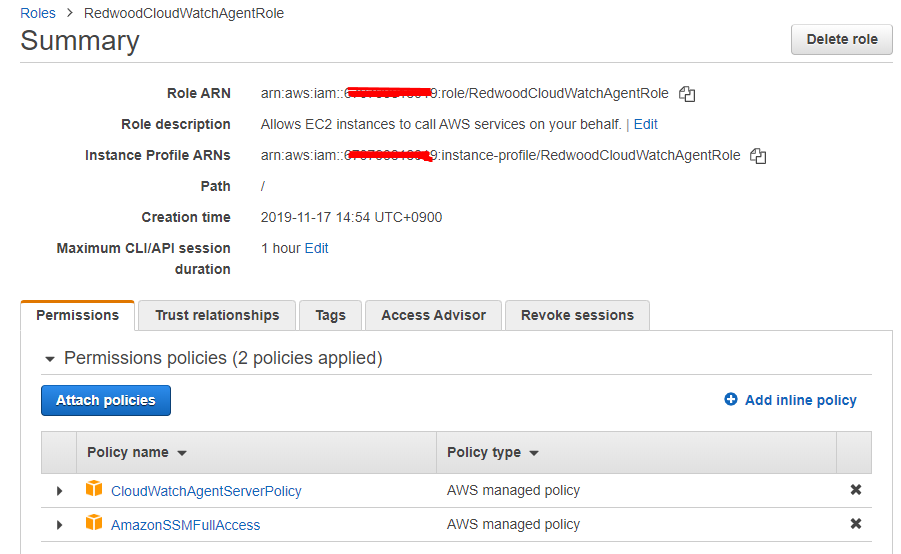This screenshot has height=554, width=901.
Task: Expand the AmazonSSMFullAccess row
Action: tap(59, 525)
